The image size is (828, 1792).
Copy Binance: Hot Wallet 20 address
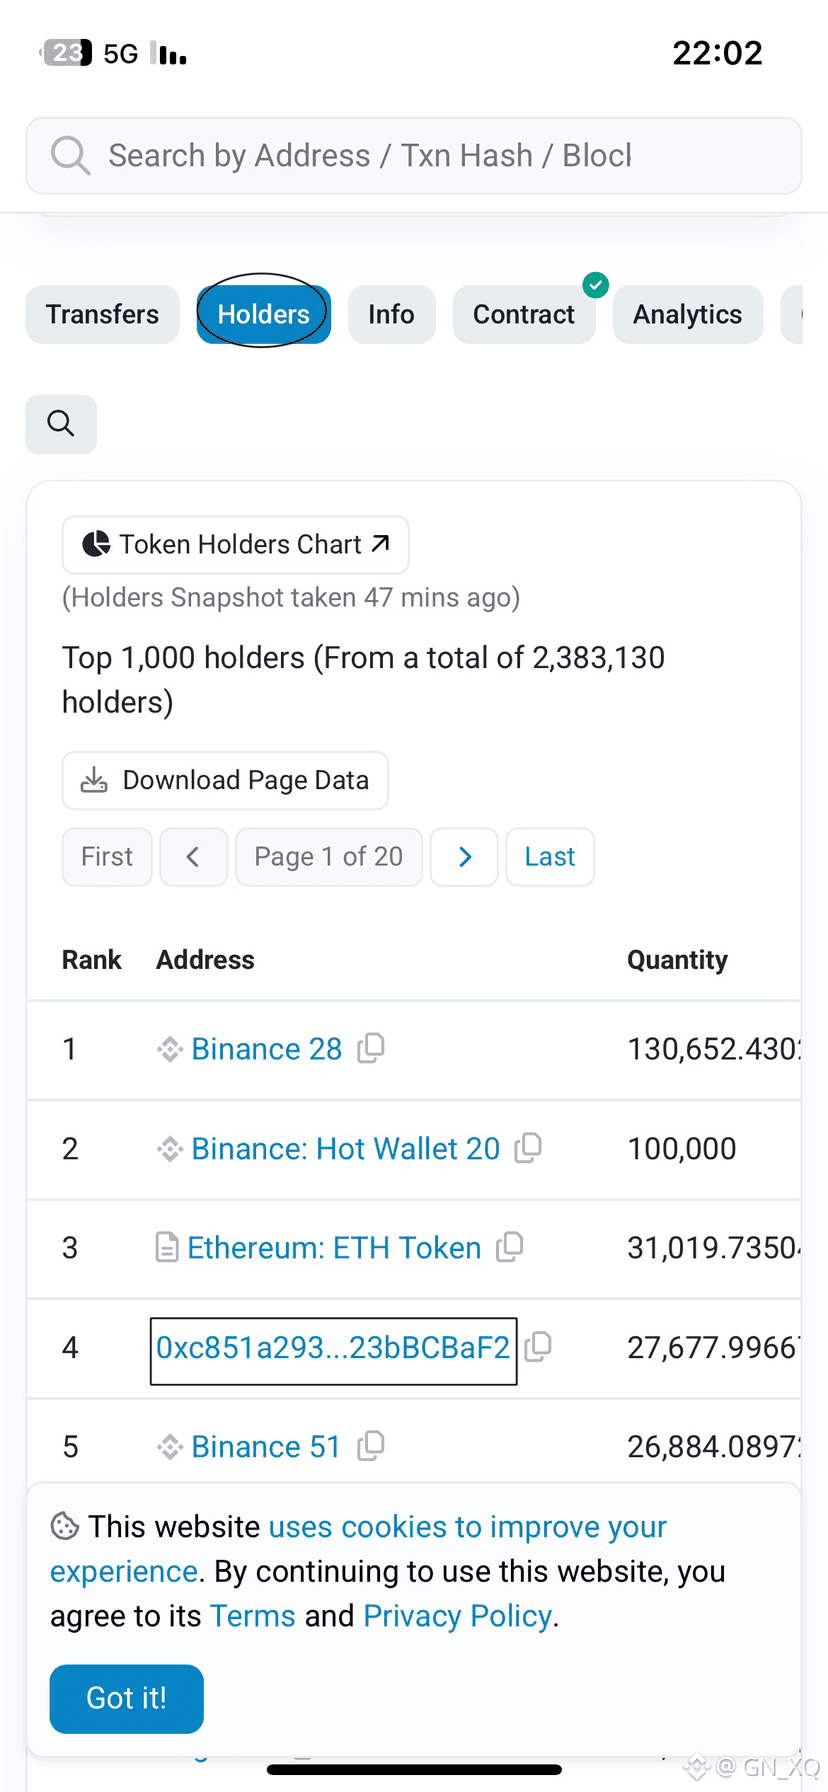click(x=528, y=1148)
